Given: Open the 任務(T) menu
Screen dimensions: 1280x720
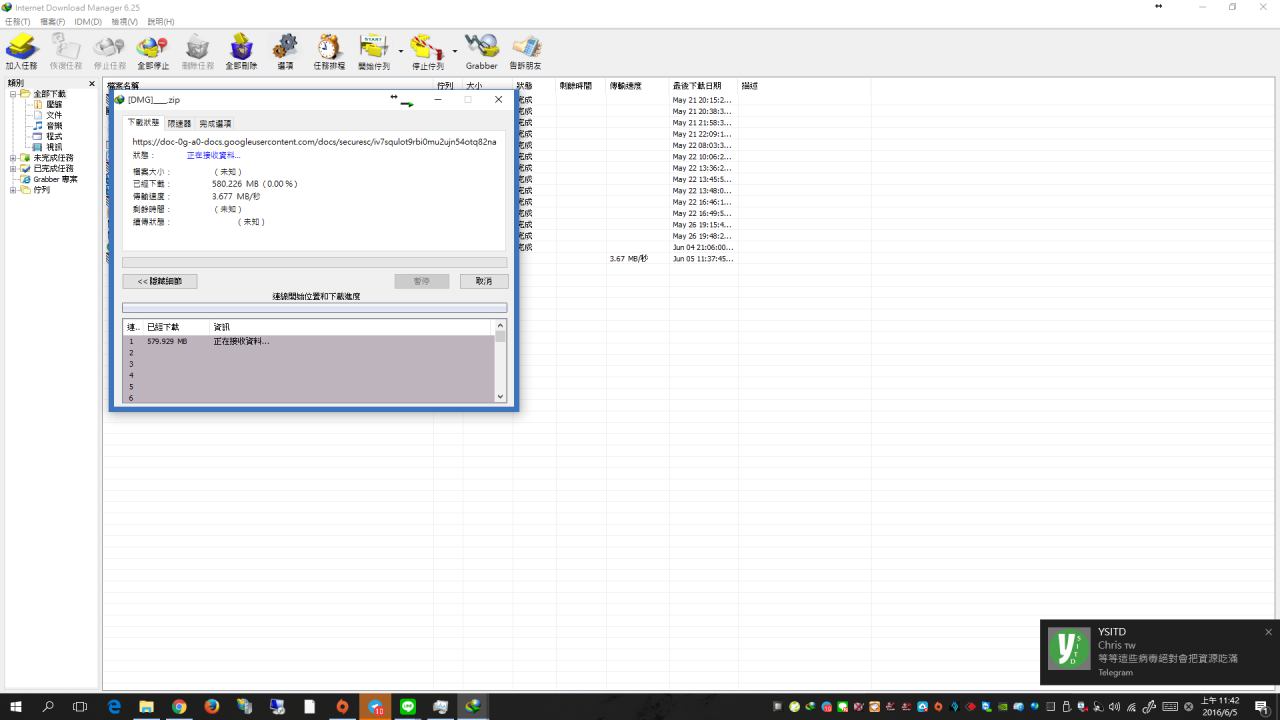Looking at the screenshot, I should coord(18,21).
